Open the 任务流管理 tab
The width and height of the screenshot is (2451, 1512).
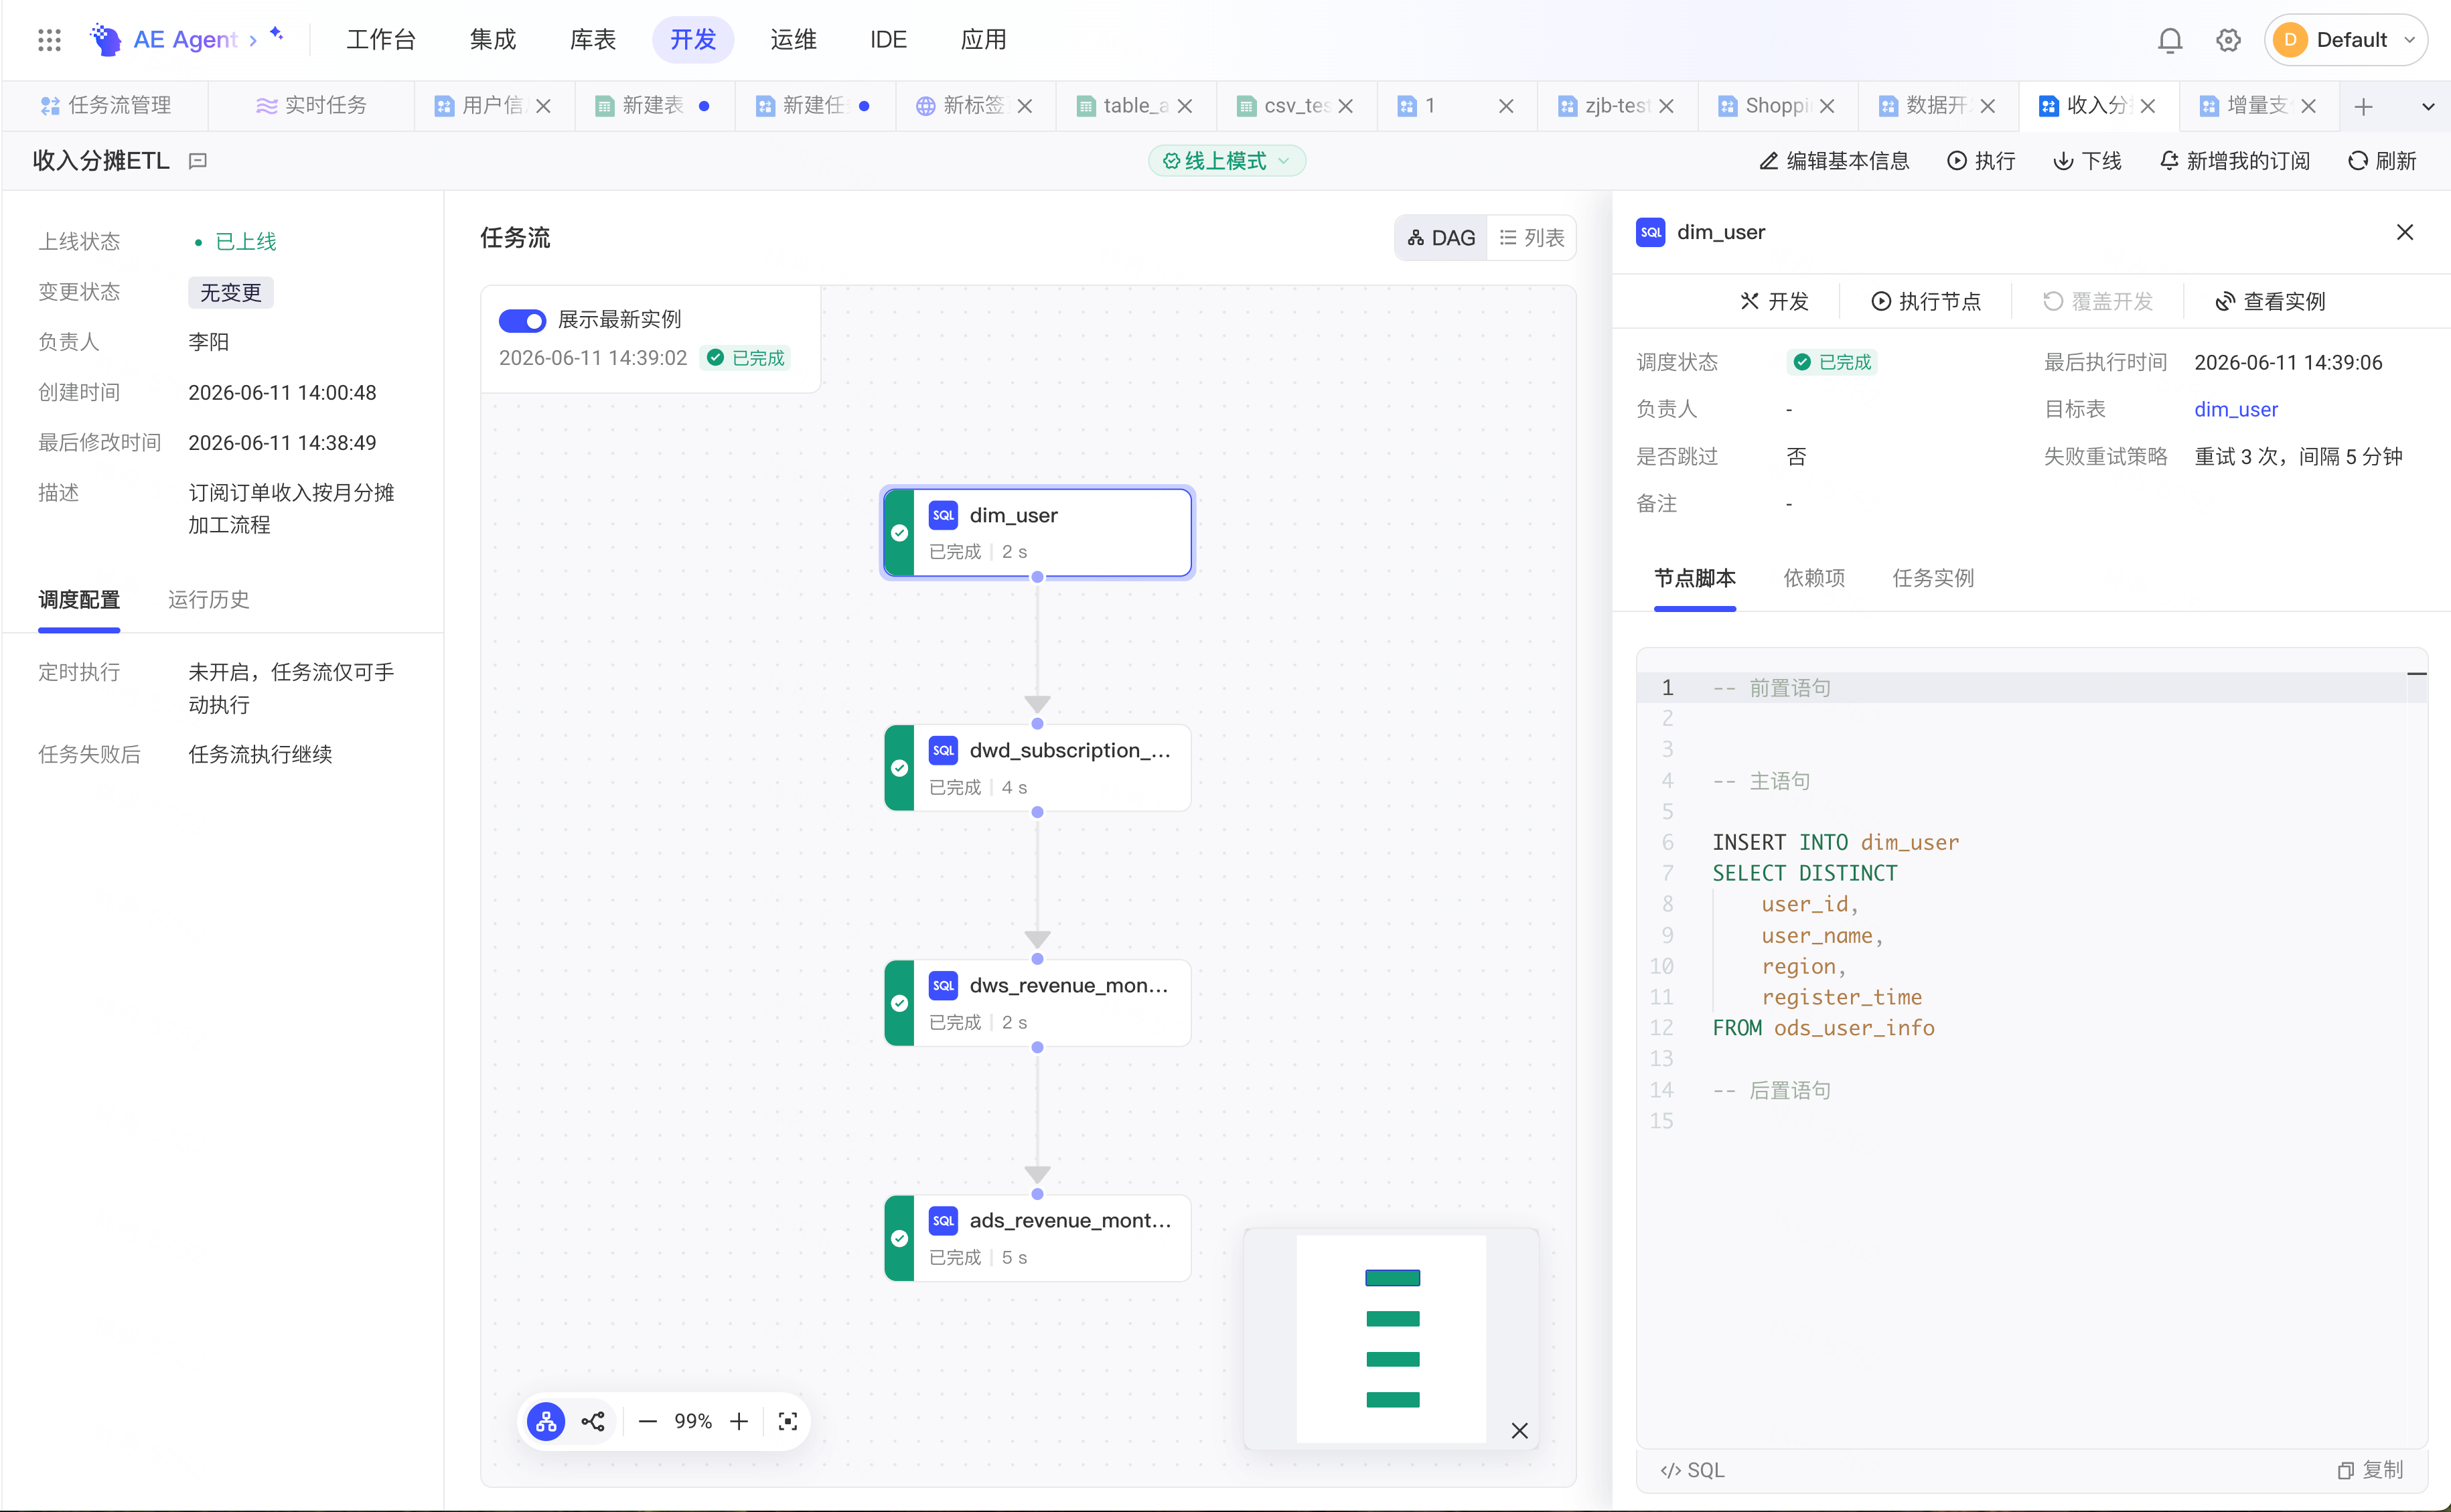tap(106, 106)
